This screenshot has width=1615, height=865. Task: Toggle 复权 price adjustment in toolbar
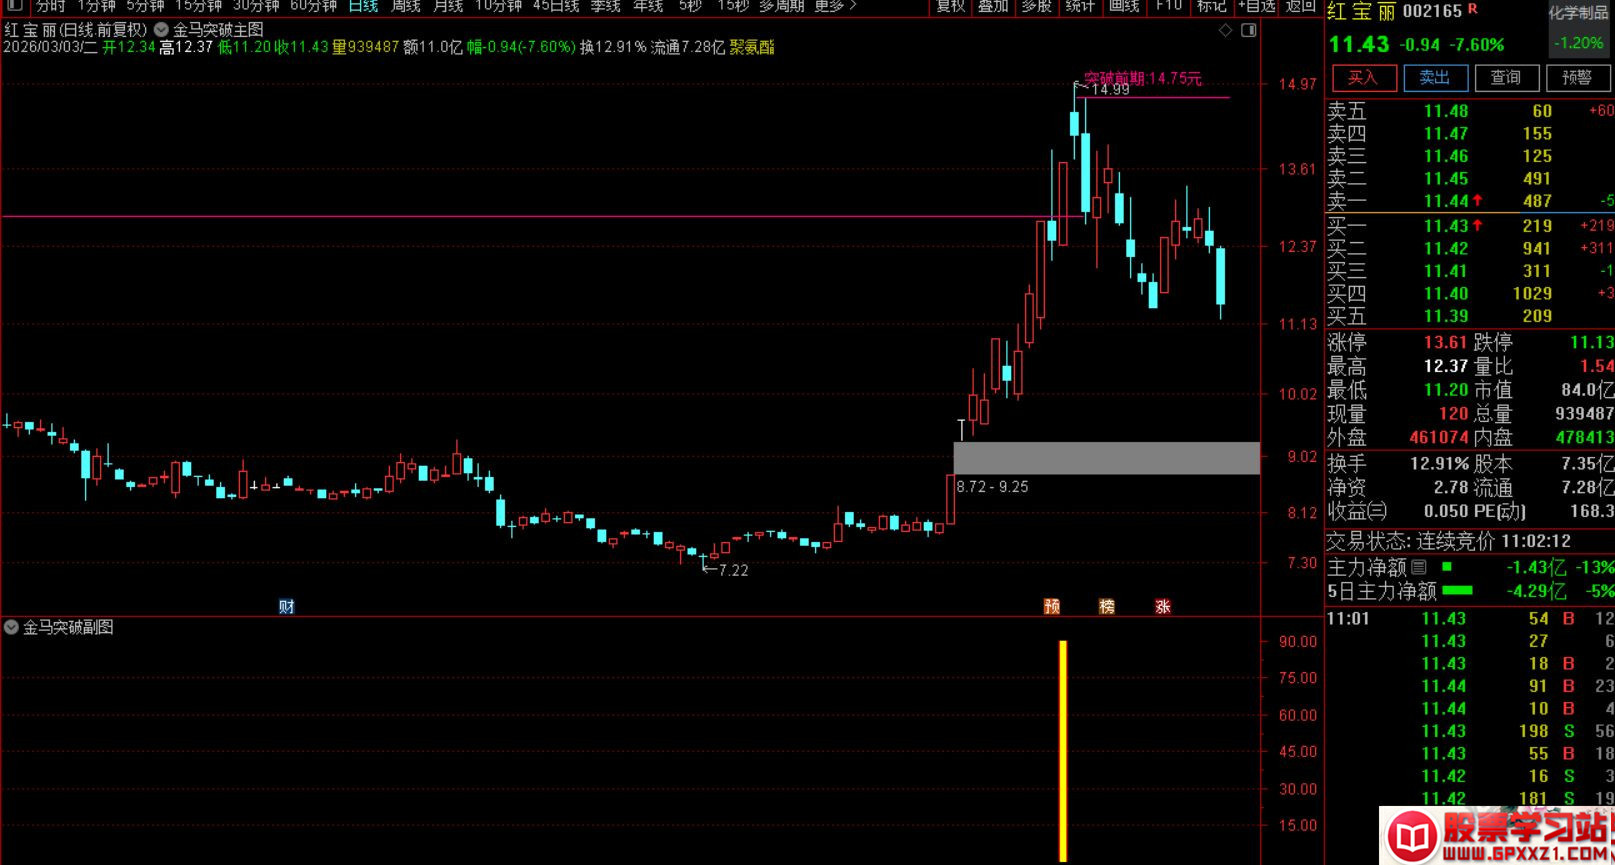coord(950,6)
